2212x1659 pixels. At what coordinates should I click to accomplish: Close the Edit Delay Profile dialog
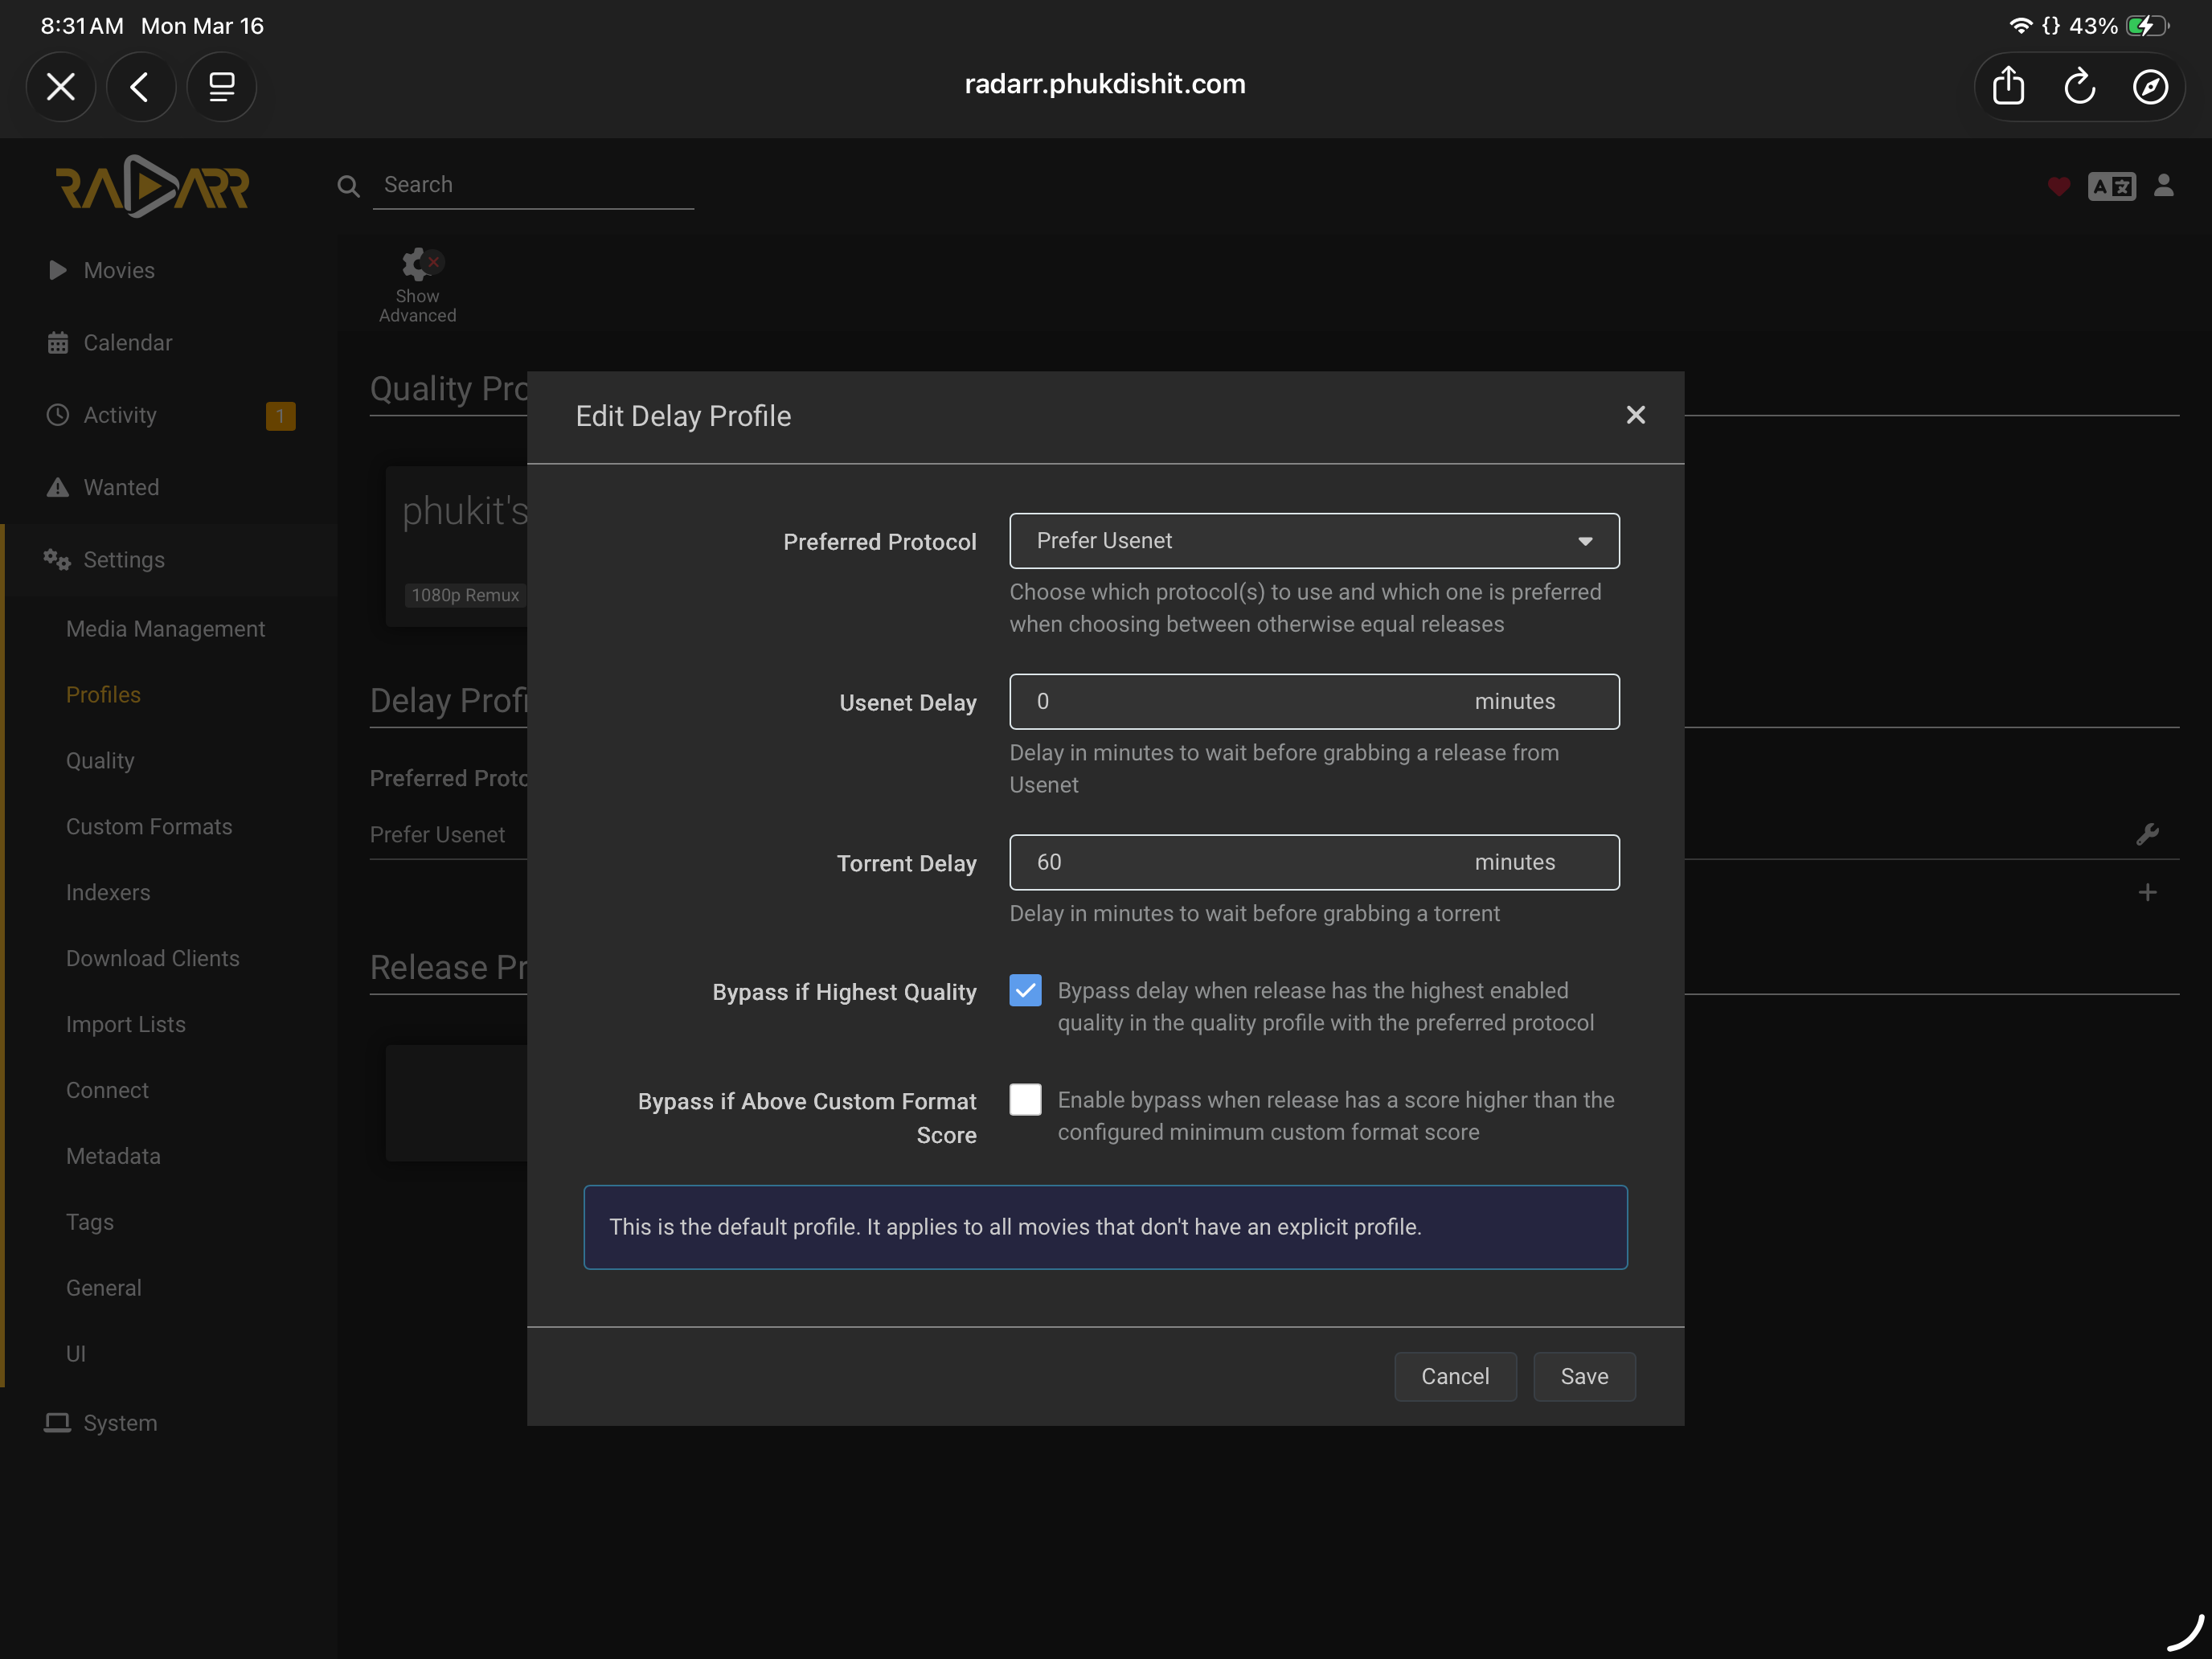pyautogui.click(x=1635, y=415)
